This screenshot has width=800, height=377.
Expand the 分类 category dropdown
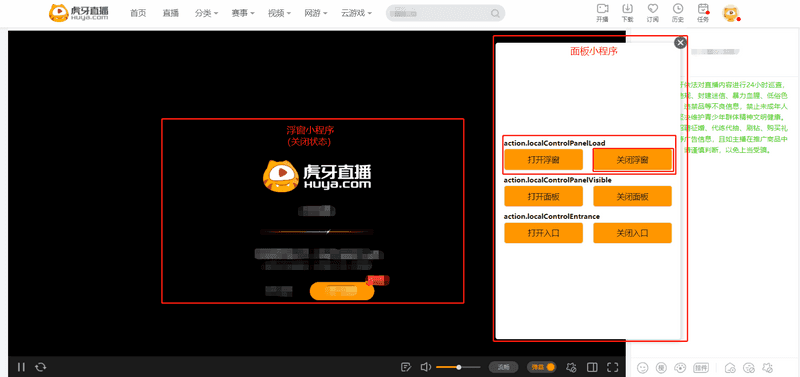206,13
